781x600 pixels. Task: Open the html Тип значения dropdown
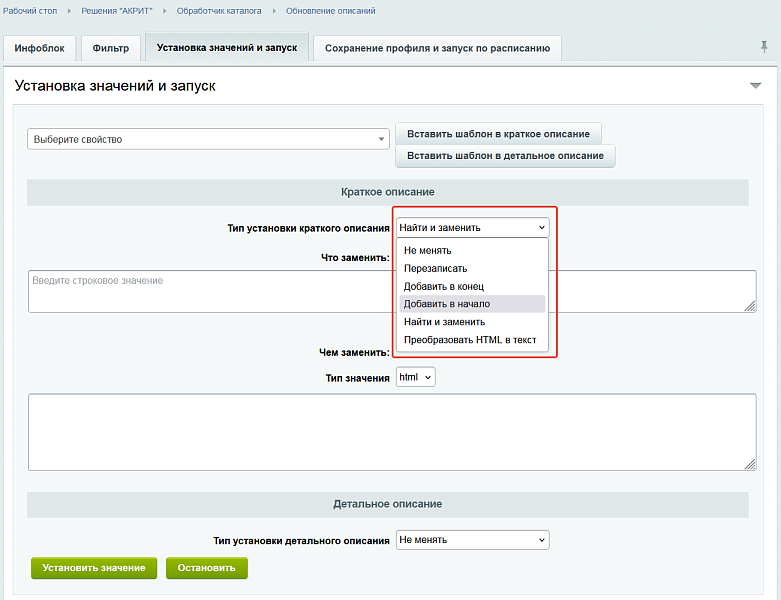(415, 377)
